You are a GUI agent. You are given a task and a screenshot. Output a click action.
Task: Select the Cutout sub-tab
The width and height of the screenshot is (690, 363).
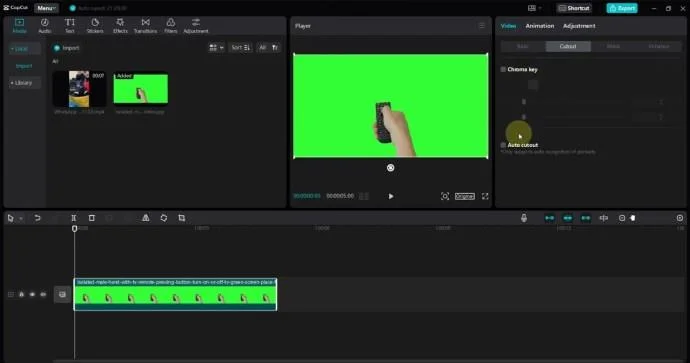tap(568, 46)
